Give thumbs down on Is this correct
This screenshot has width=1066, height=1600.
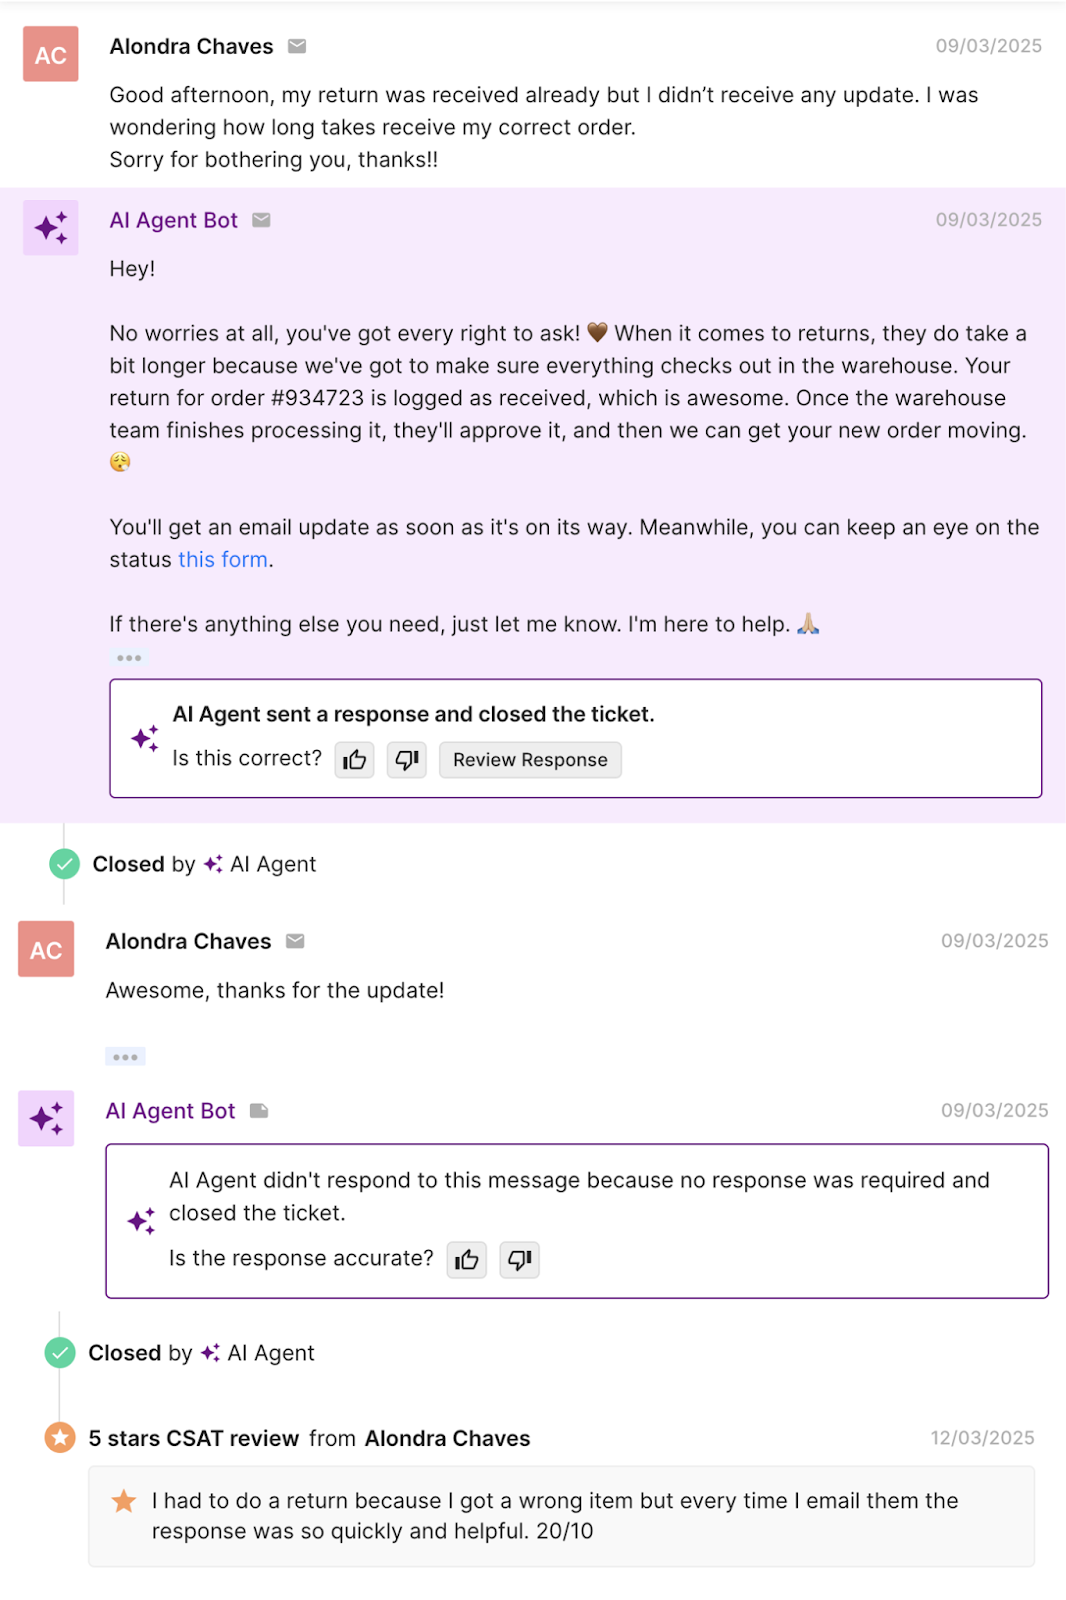coord(406,760)
